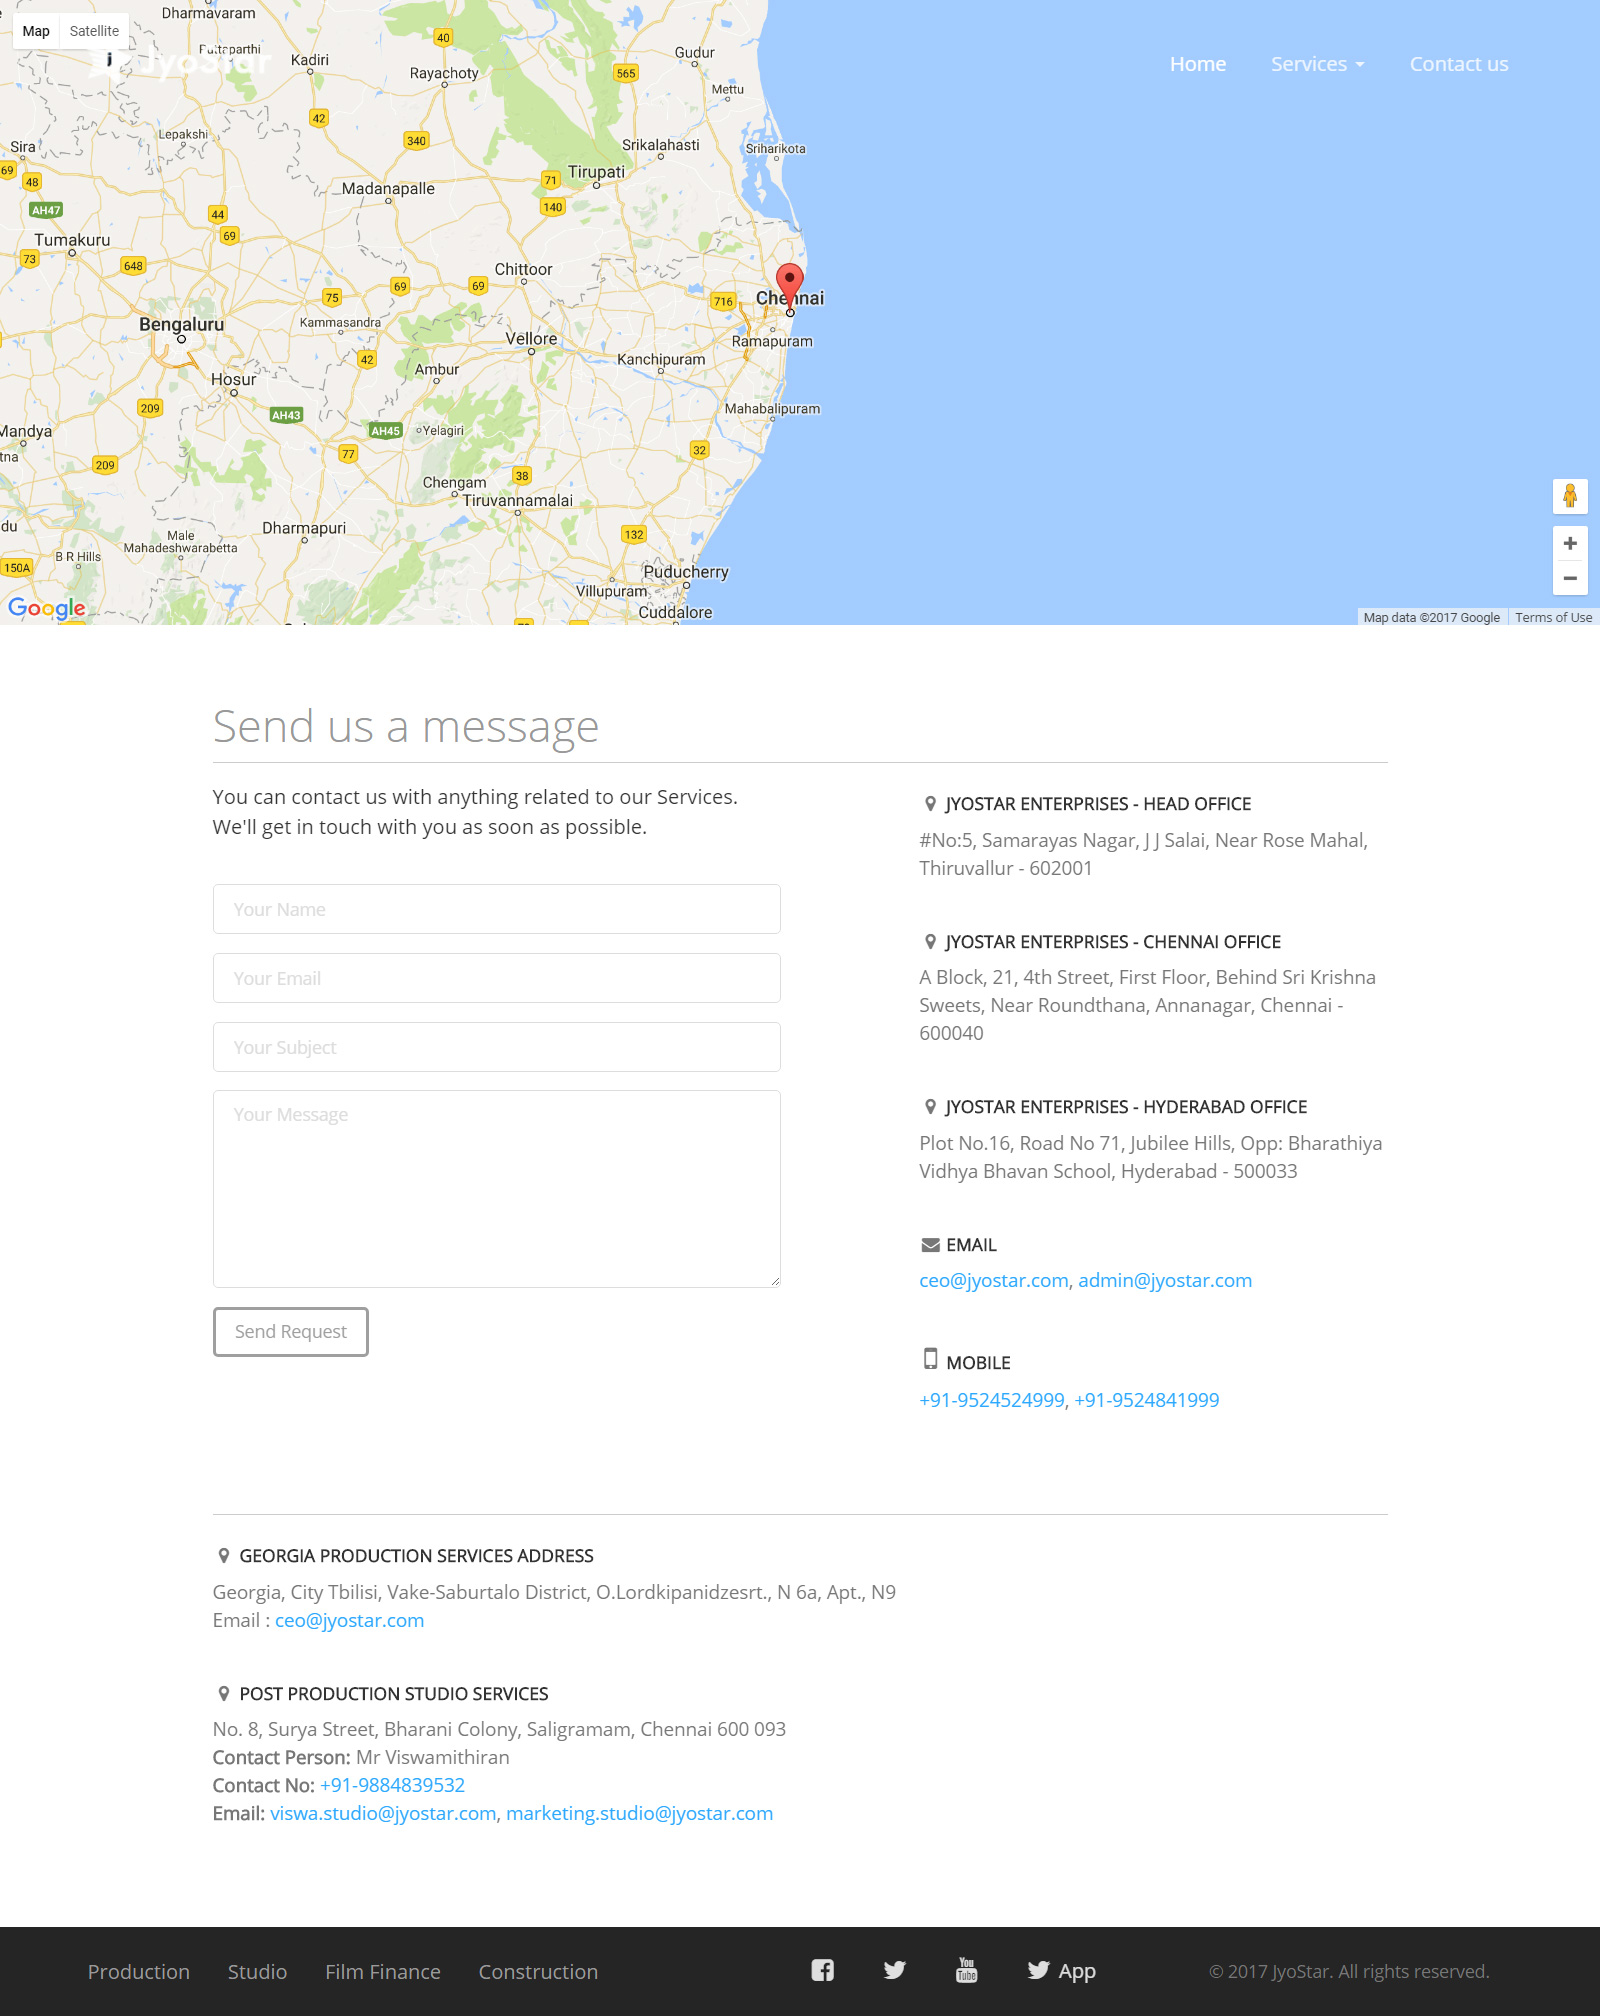This screenshot has height=2016, width=1600.
Task: Go to Home in navigation
Action: (1197, 64)
